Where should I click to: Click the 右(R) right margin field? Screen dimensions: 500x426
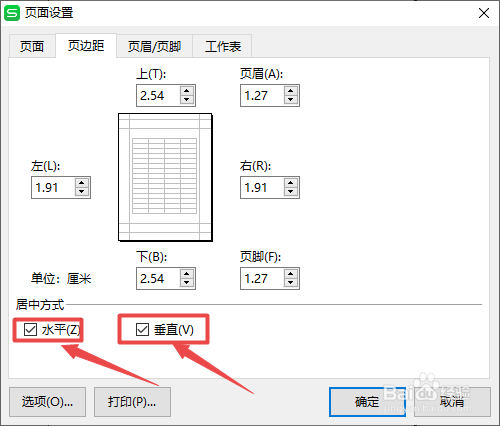[262, 188]
